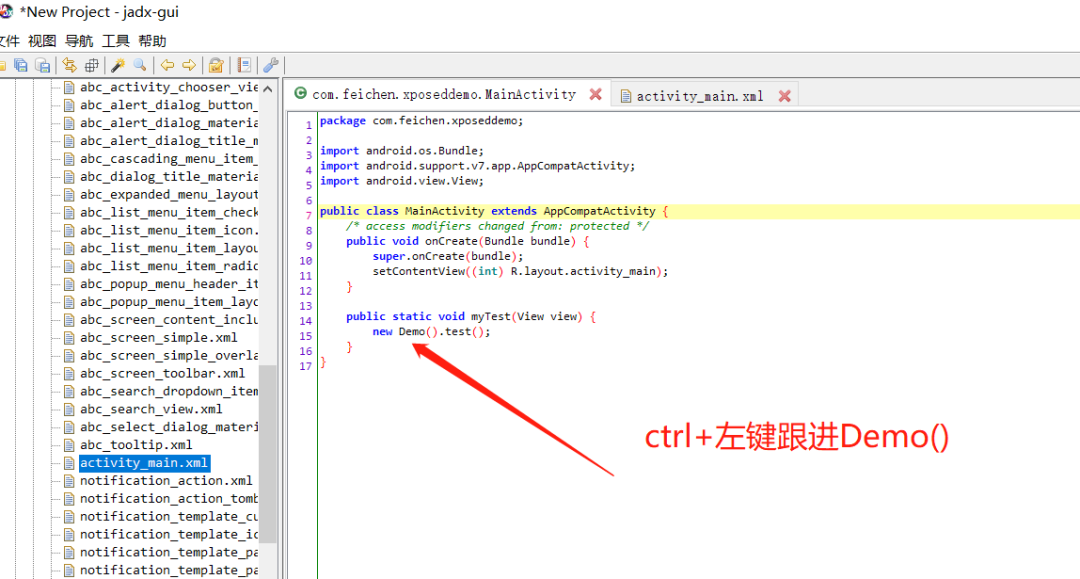This screenshot has height=579, width=1080.
Task: Click the myTest method name
Action: [x=490, y=316]
